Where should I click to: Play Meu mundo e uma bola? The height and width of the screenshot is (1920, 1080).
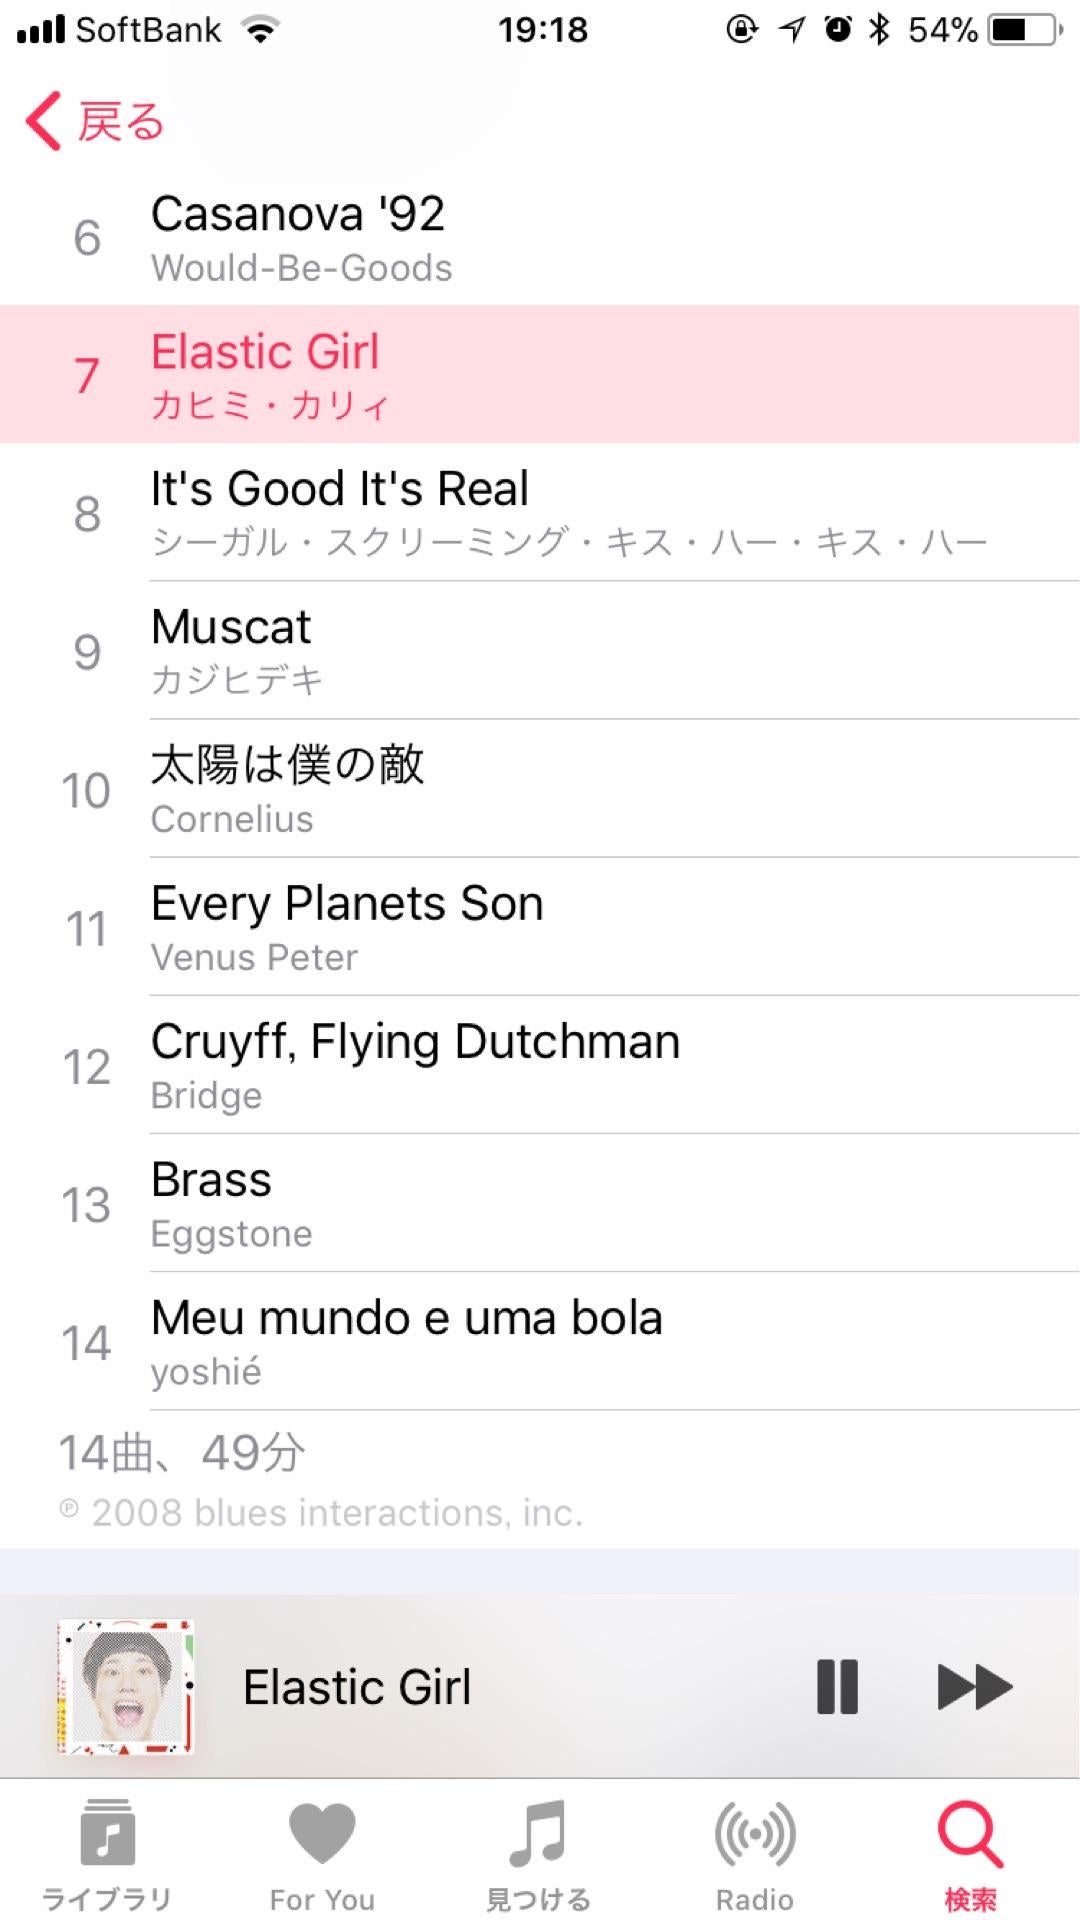(540, 1341)
